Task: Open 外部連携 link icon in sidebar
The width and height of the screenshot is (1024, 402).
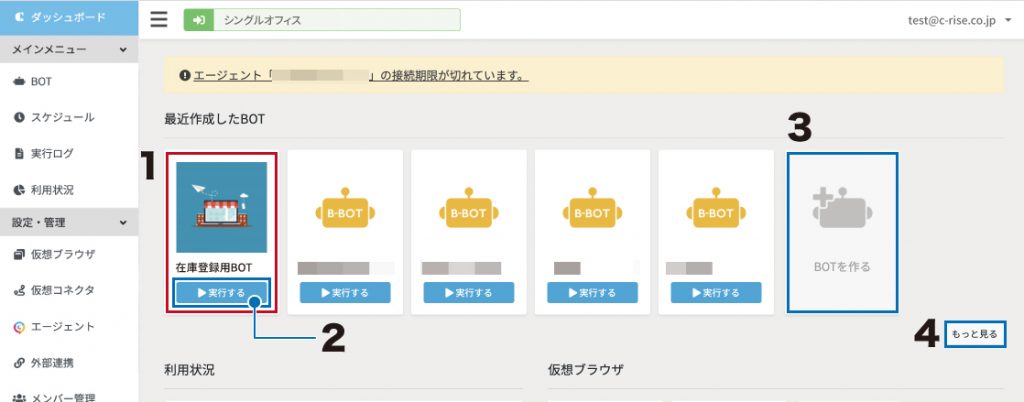Action: pyautogui.click(x=19, y=363)
